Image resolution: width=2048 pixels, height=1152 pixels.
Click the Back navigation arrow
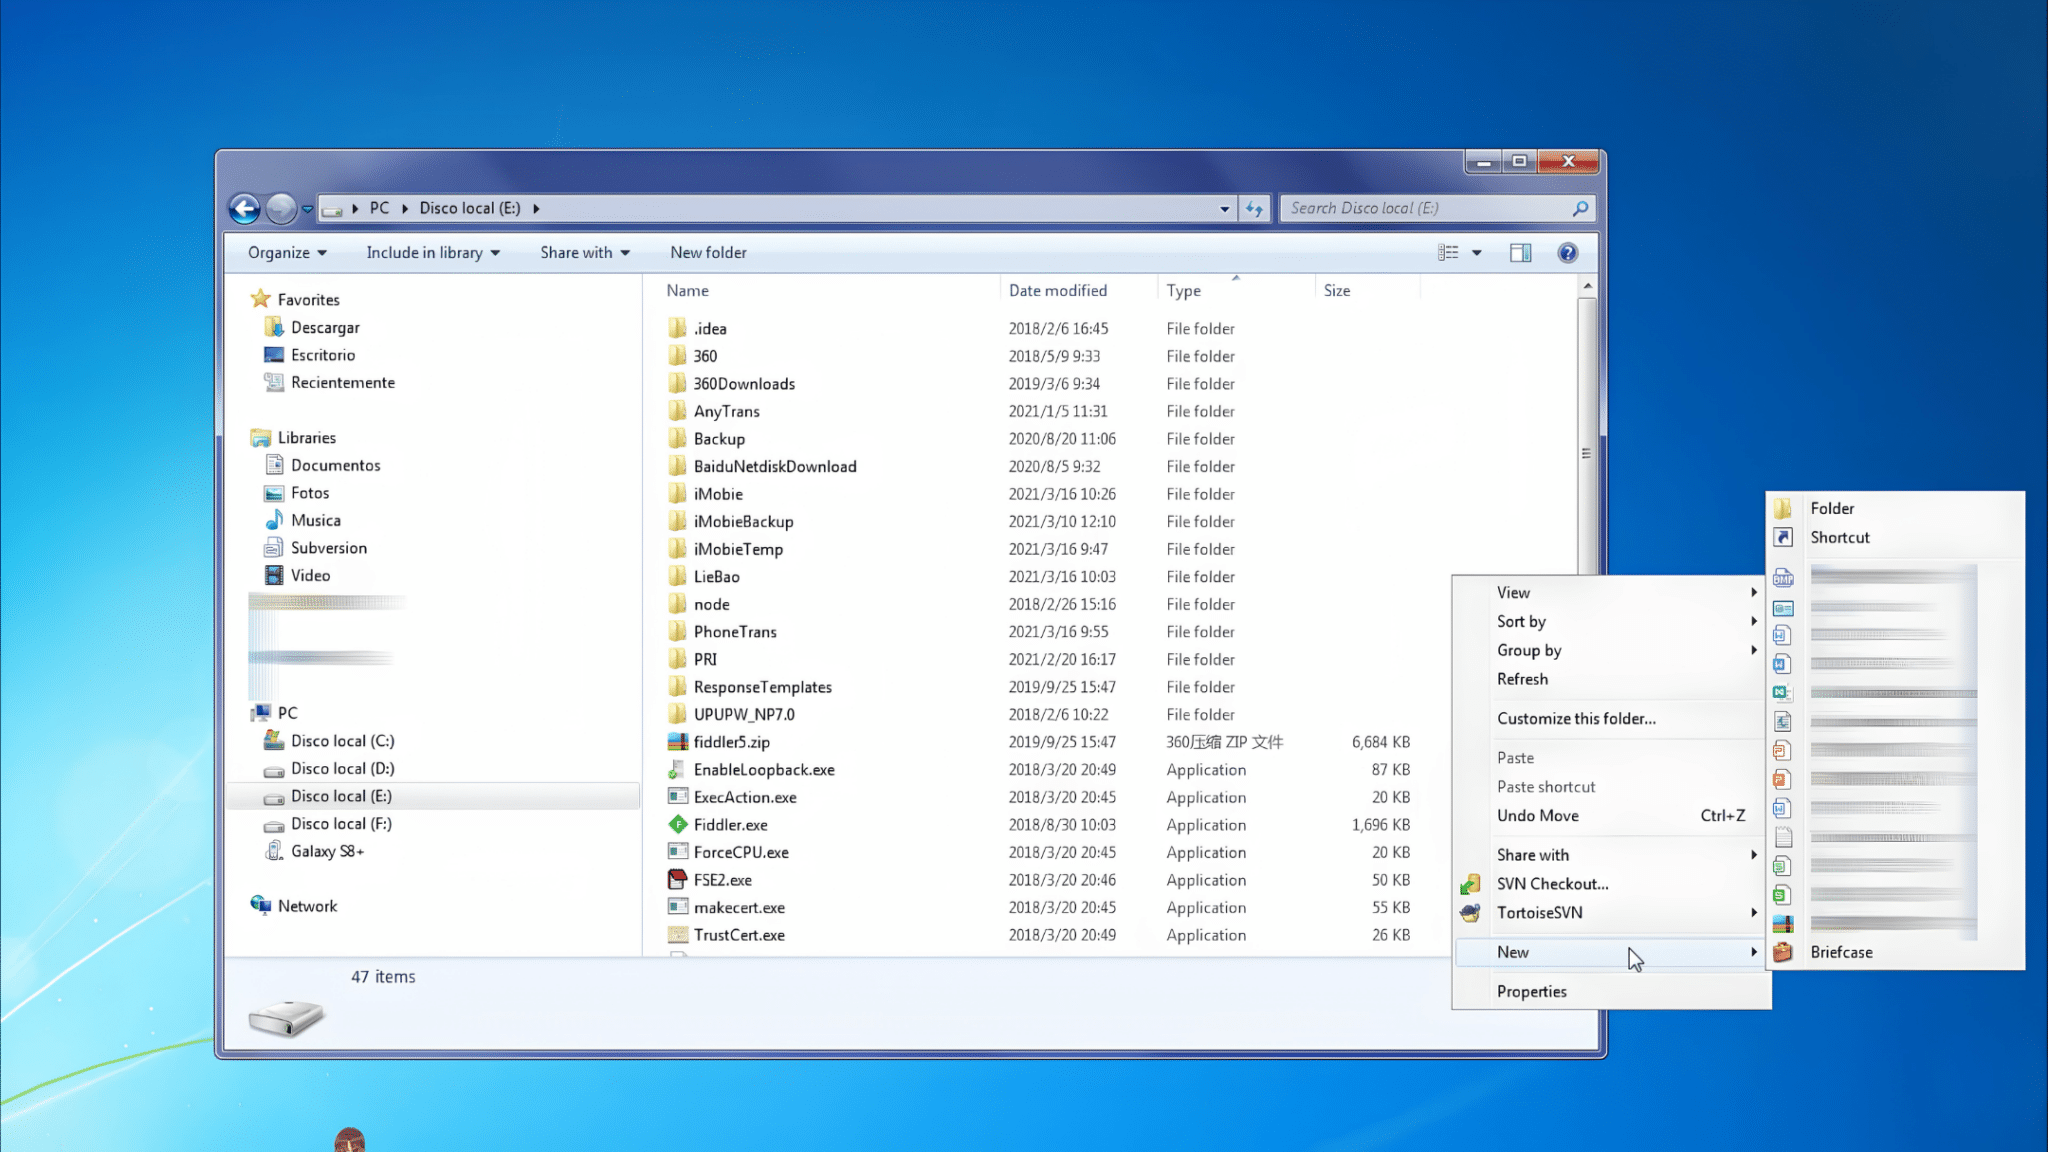(244, 208)
